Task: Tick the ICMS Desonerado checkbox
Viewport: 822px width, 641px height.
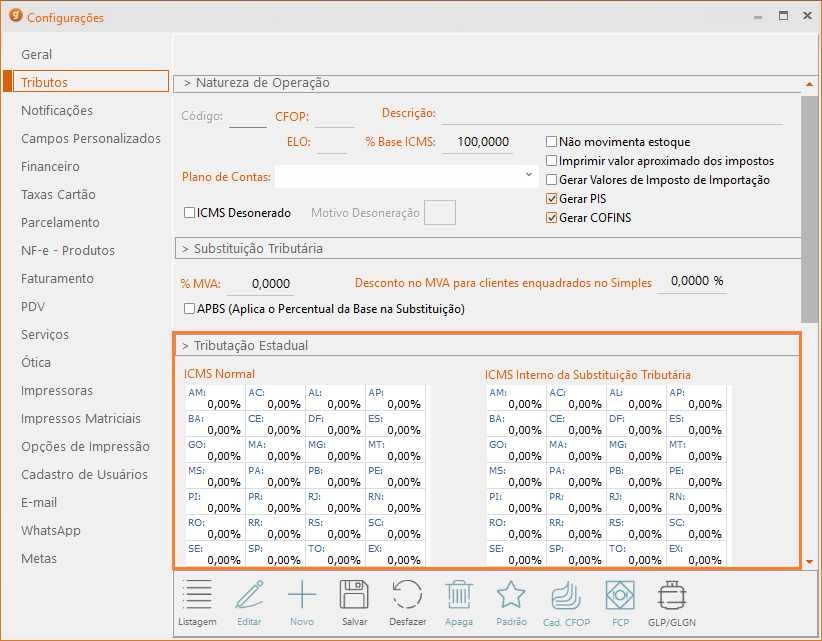Action: [x=189, y=213]
